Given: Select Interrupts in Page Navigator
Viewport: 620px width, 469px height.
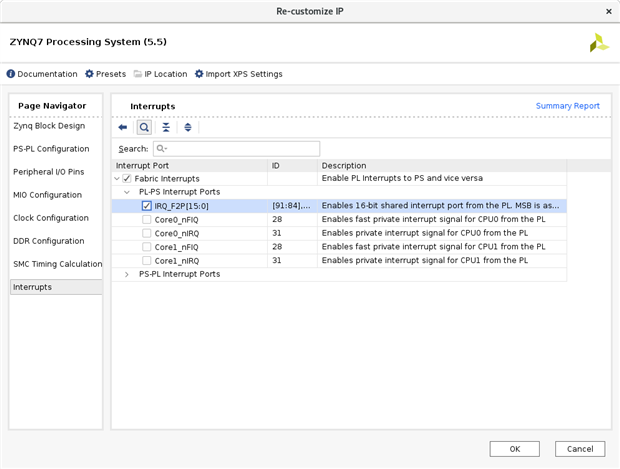Looking at the screenshot, I should tap(56, 287).
